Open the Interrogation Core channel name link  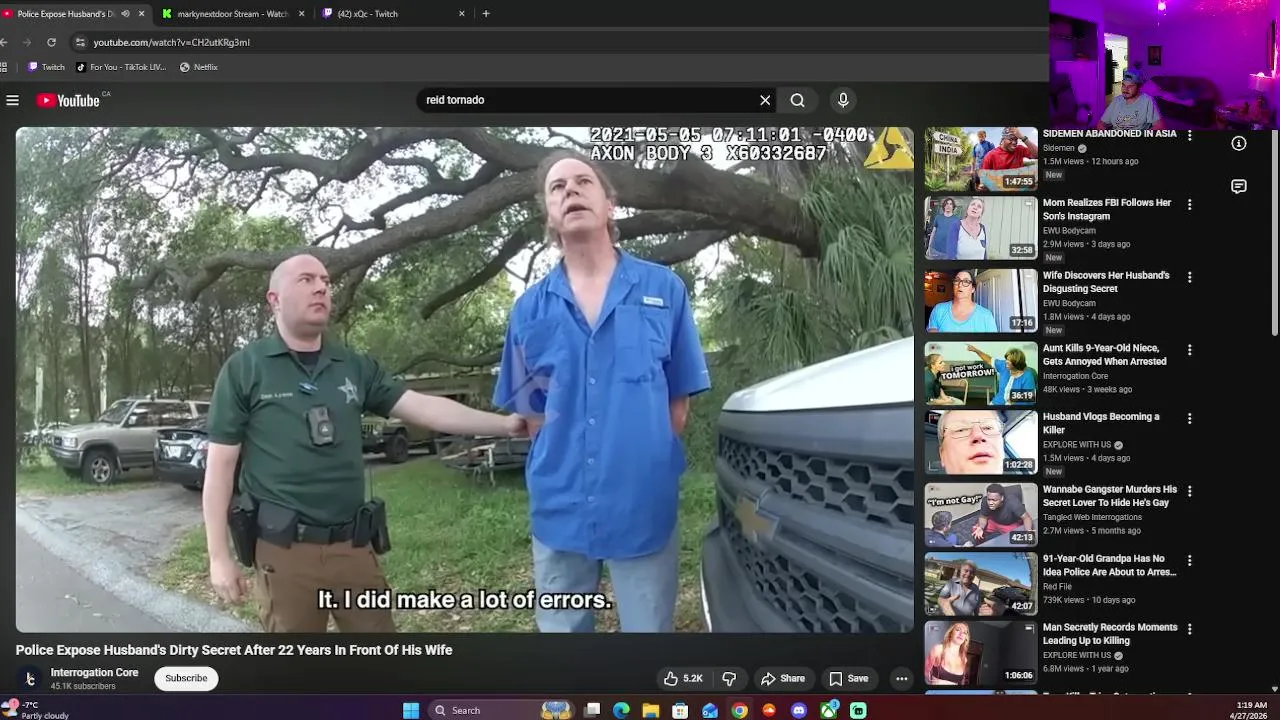pyautogui.click(x=94, y=673)
